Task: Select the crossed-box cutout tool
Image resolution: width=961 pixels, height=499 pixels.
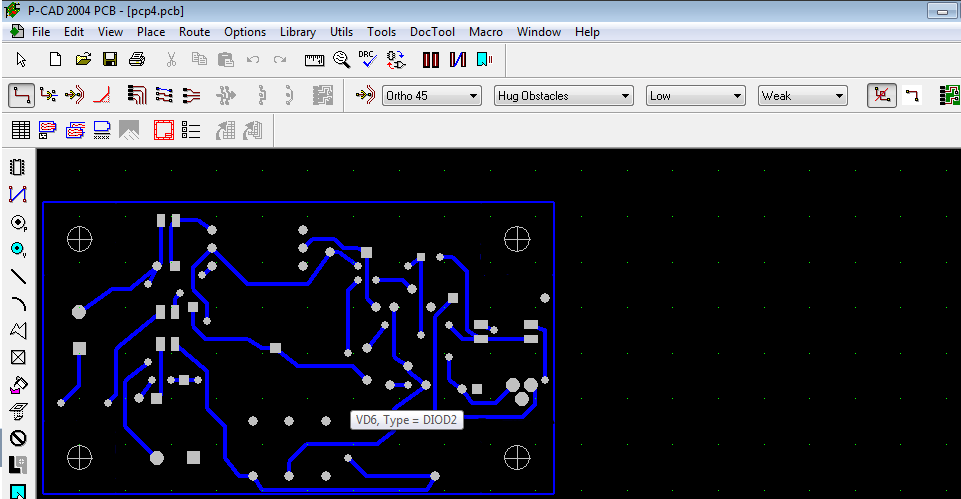Action: click(x=18, y=357)
